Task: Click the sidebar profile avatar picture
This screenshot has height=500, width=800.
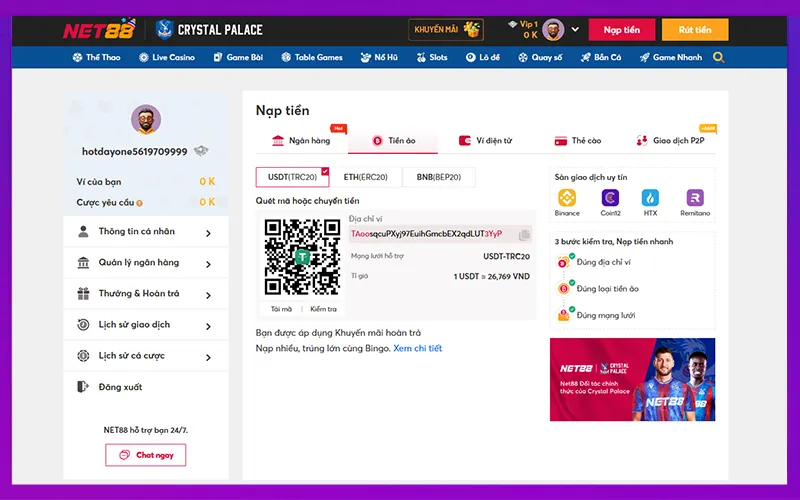Action: (146, 119)
